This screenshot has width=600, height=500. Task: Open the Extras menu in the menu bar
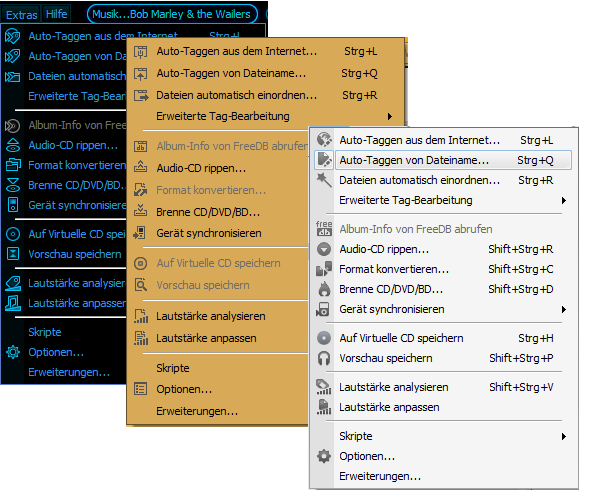pyautogui.click(x=21, y=15)
